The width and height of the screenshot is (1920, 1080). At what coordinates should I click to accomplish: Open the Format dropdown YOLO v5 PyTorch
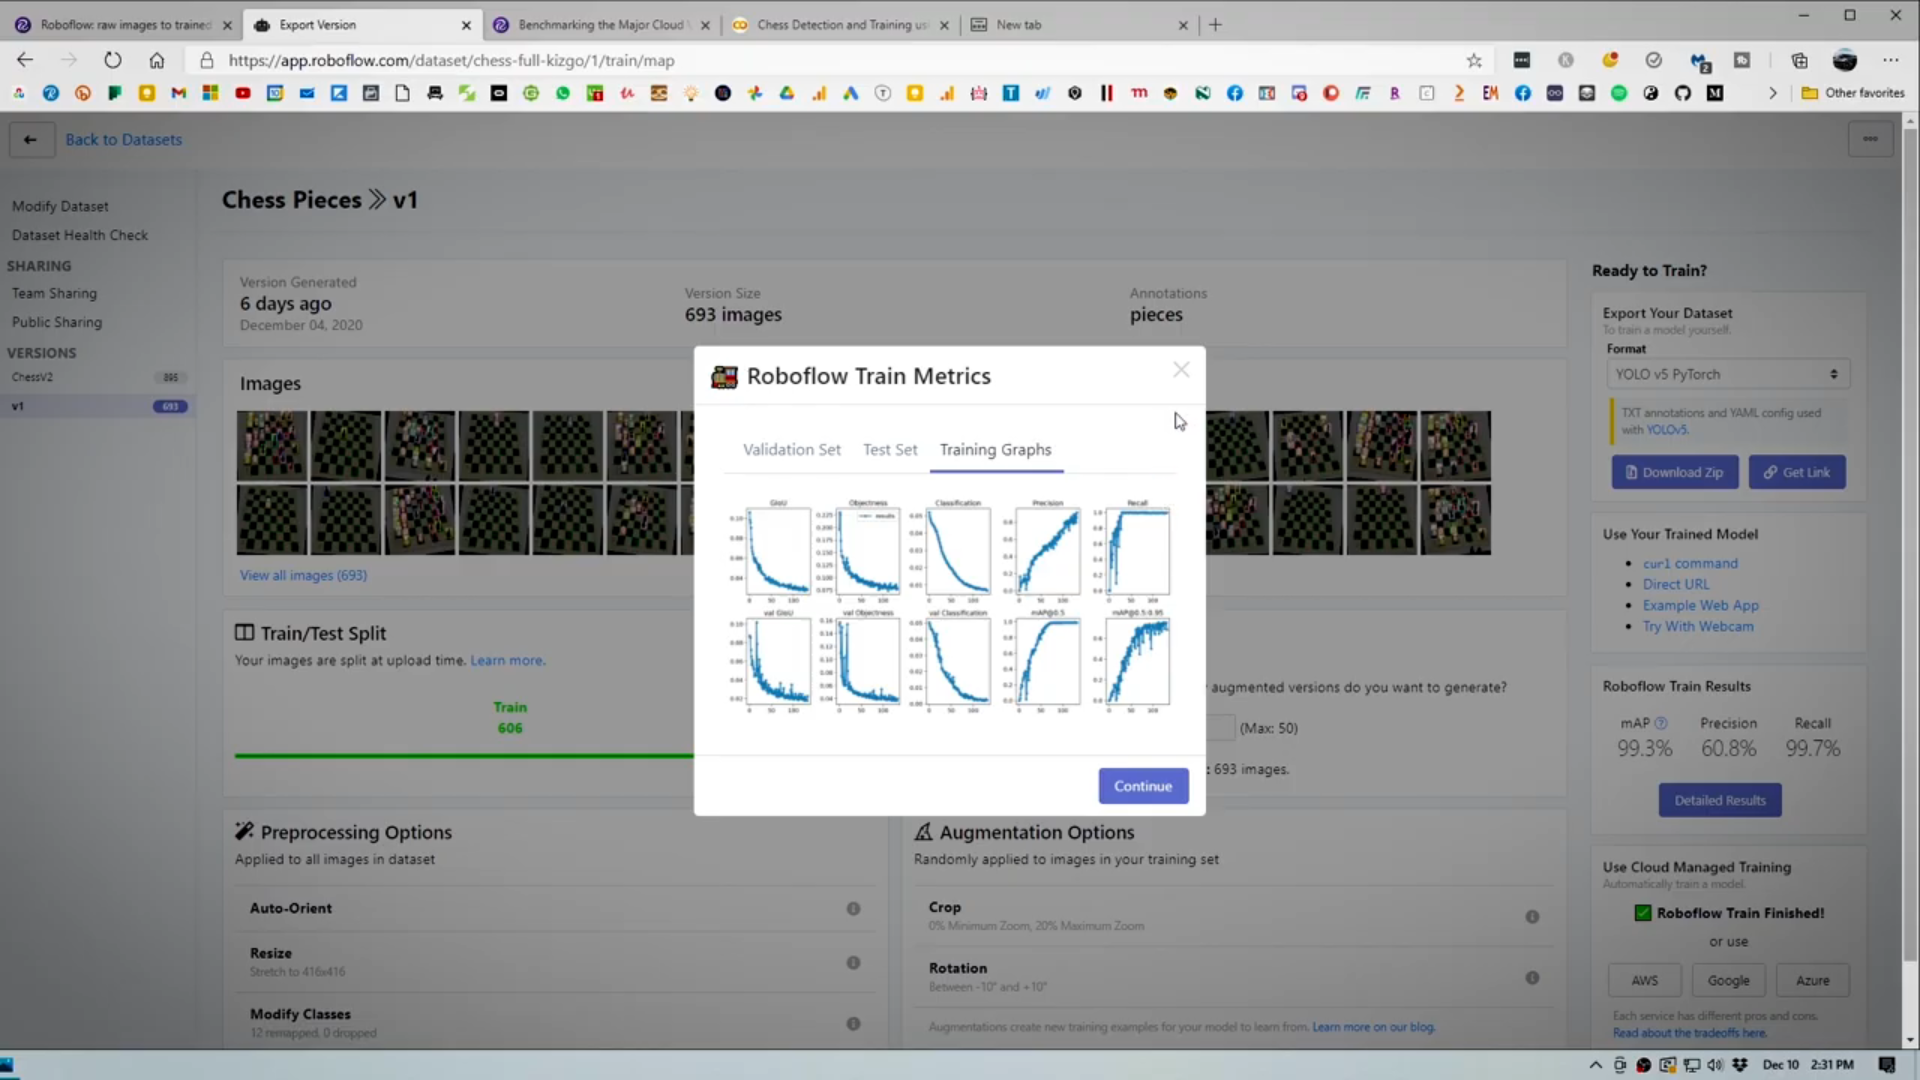tap(1727, 374)
